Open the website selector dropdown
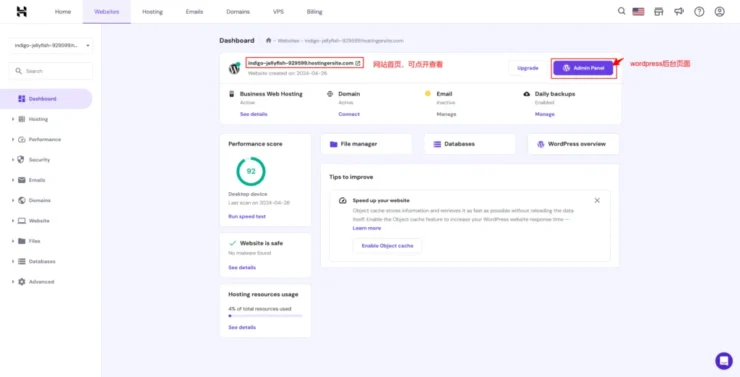Viewport: 740px width, 377px height. pos(51,45)
